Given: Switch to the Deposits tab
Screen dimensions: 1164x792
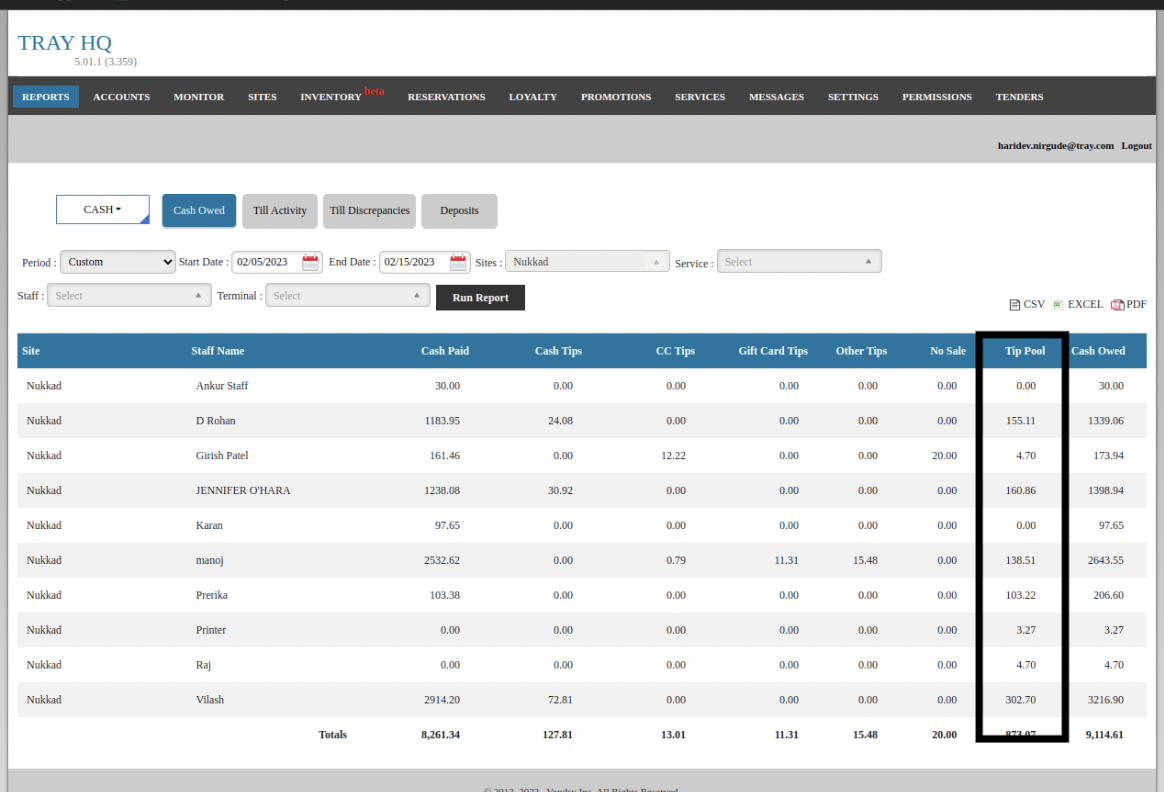Looking at the screenshot, I should pyautogui.click(x=460, y=211).
